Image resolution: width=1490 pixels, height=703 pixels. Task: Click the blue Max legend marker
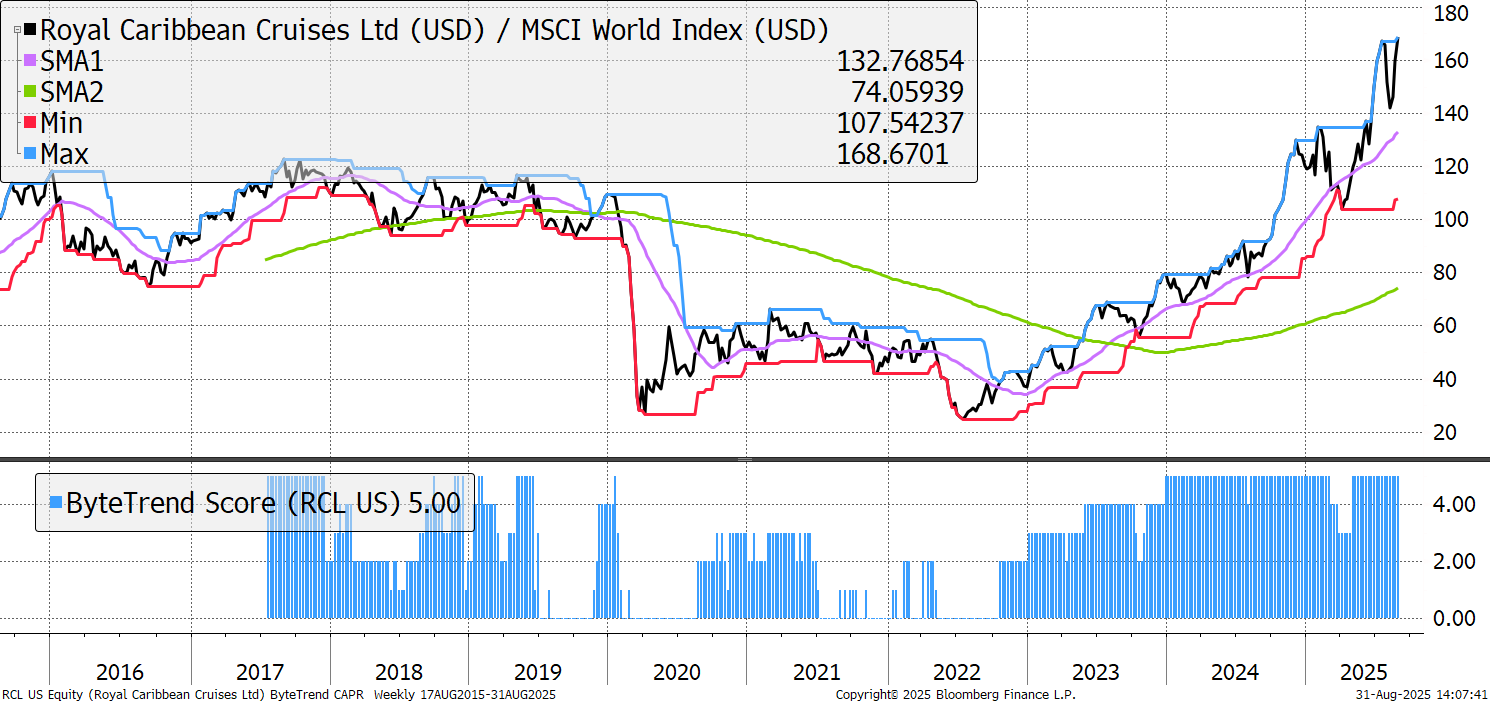(29, 155)
